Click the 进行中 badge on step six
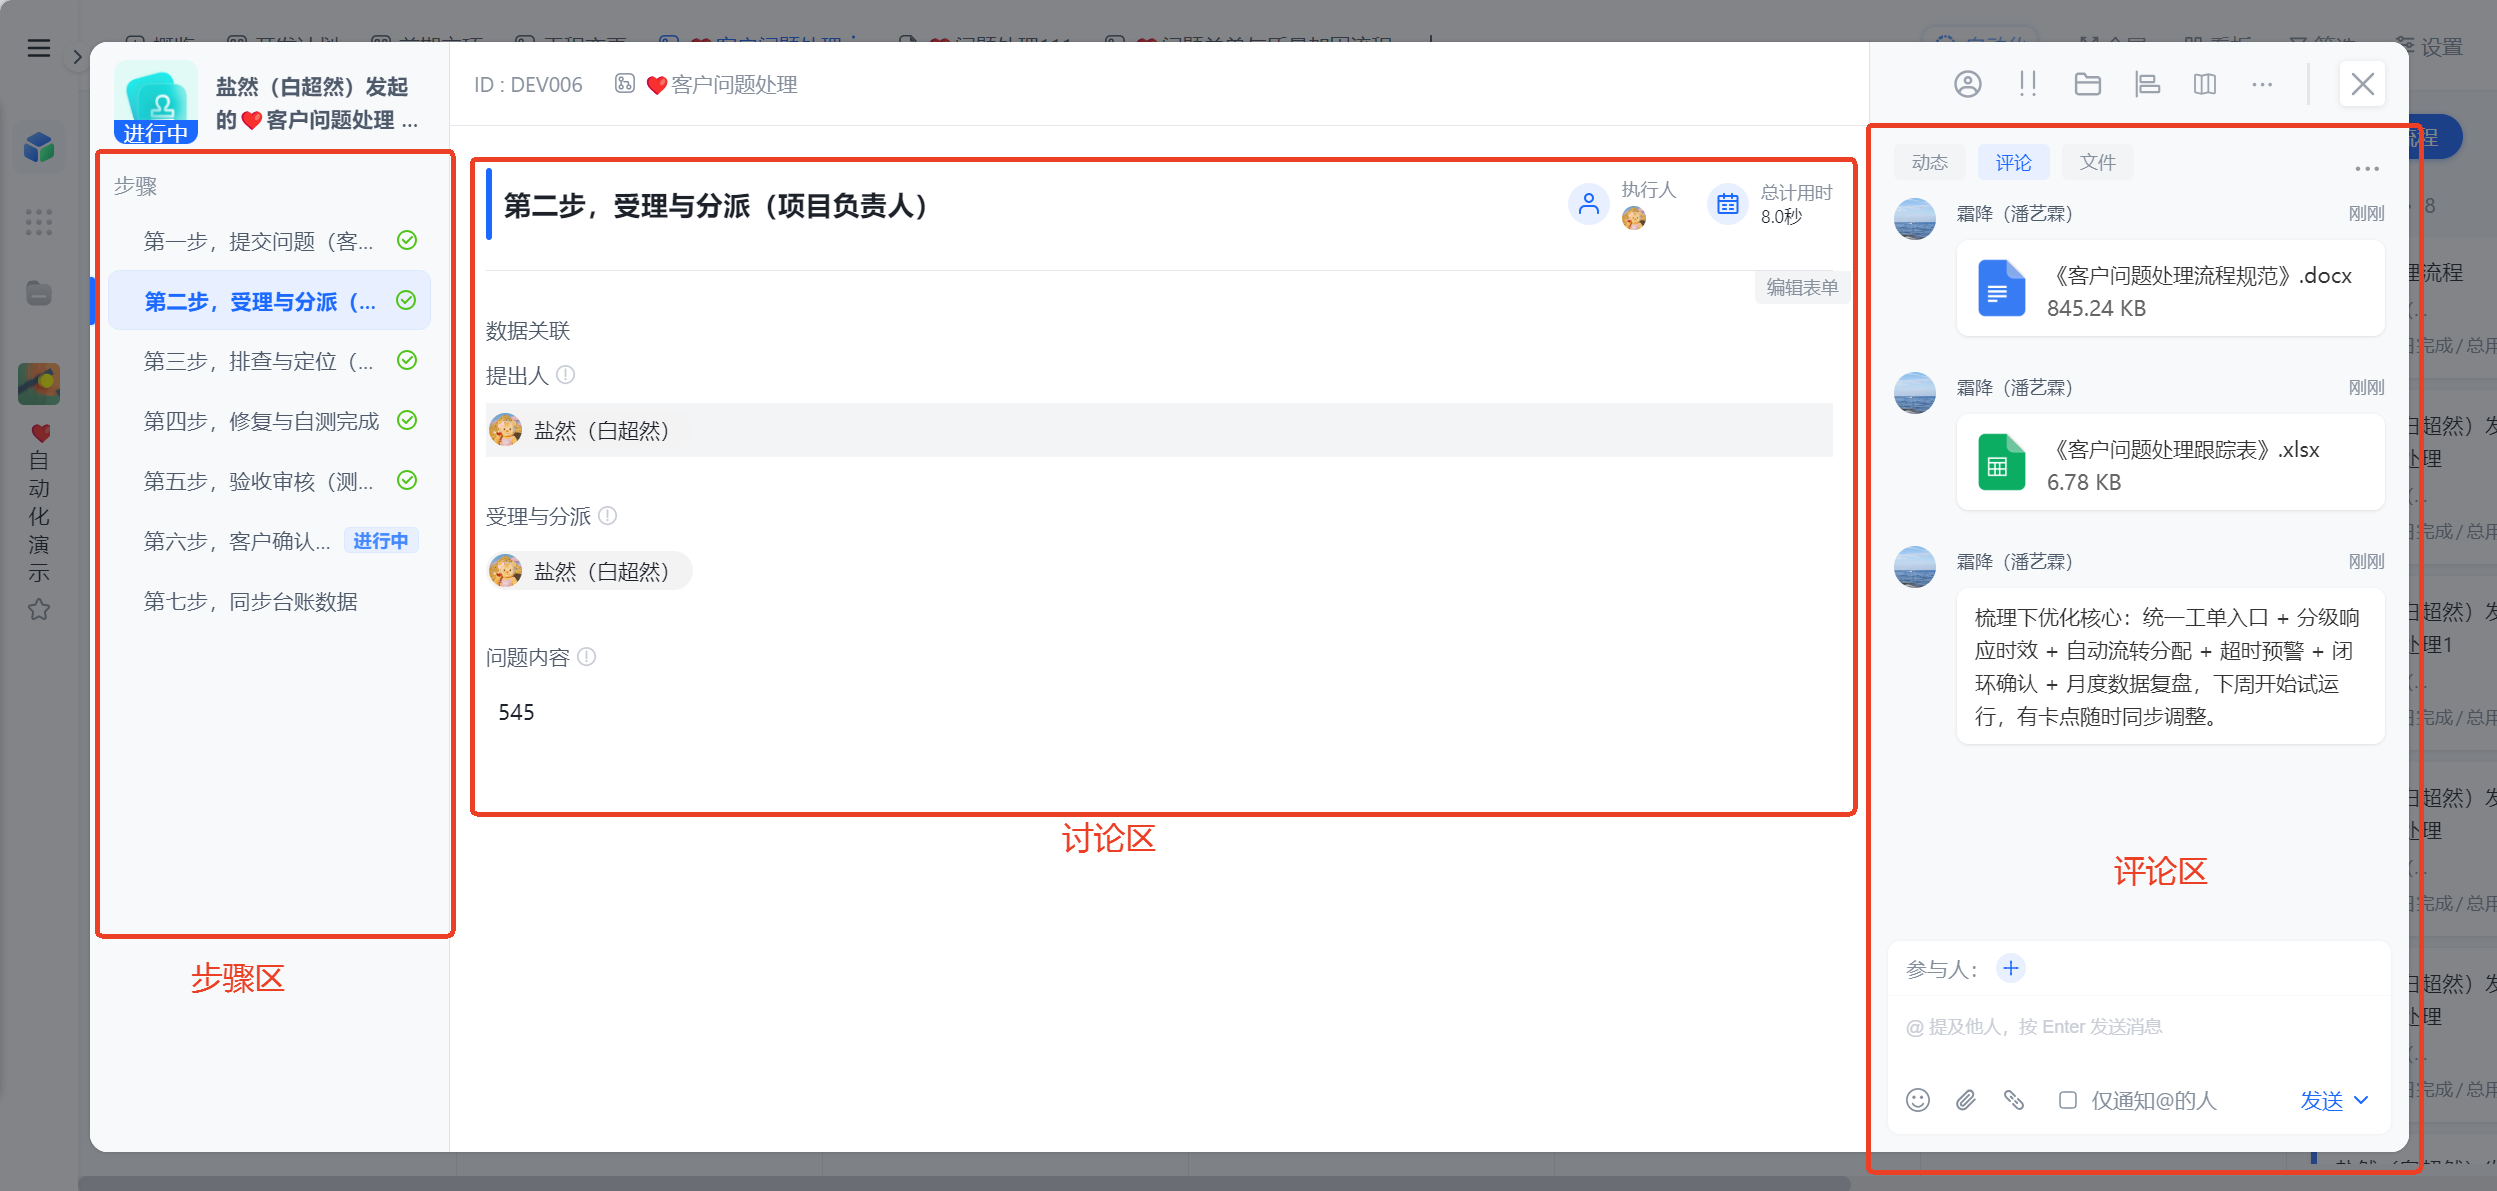 click(381, 541)
